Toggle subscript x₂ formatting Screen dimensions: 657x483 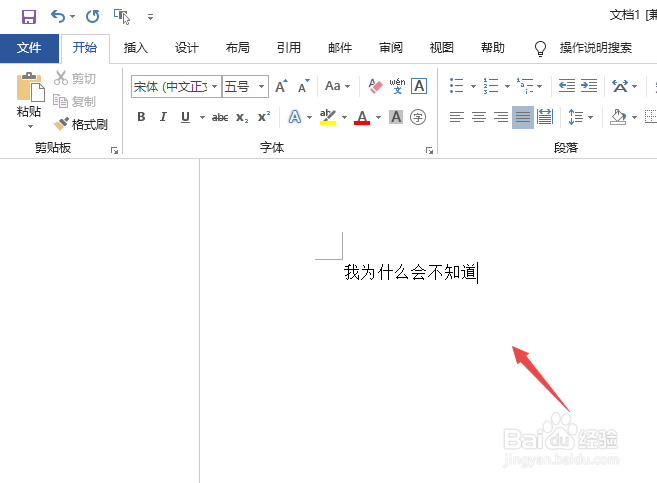pos(242,117)
